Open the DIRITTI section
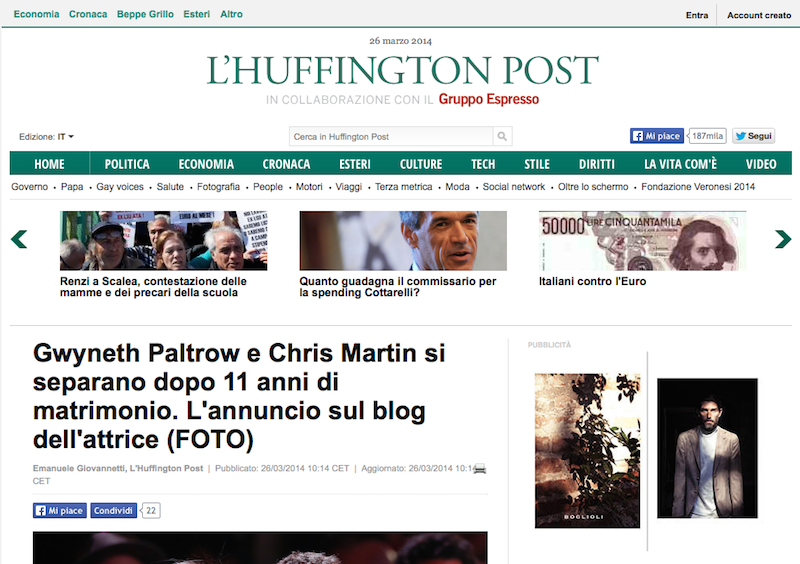The width and height of the screenshot is (800, 564). coord(596,164)
